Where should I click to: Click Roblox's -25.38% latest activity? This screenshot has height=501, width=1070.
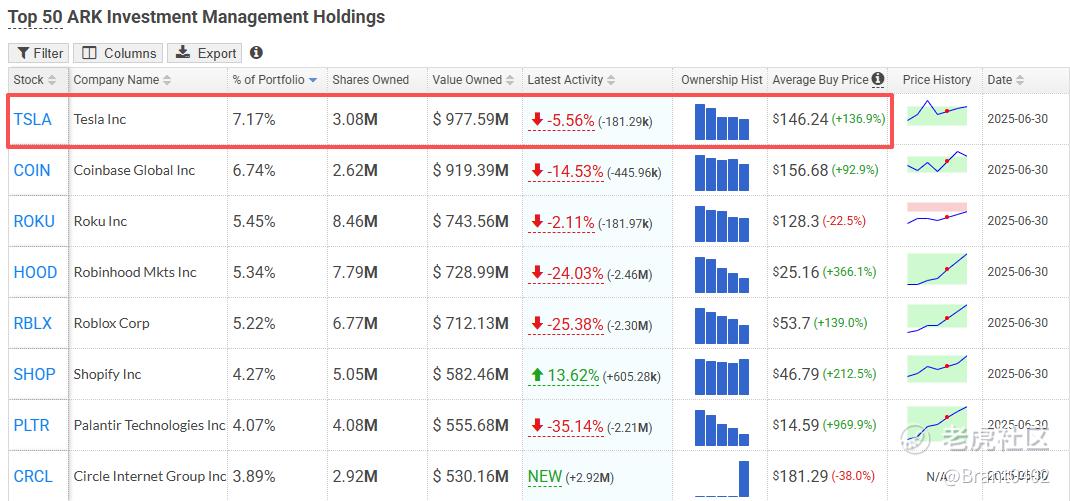(566, 324)
